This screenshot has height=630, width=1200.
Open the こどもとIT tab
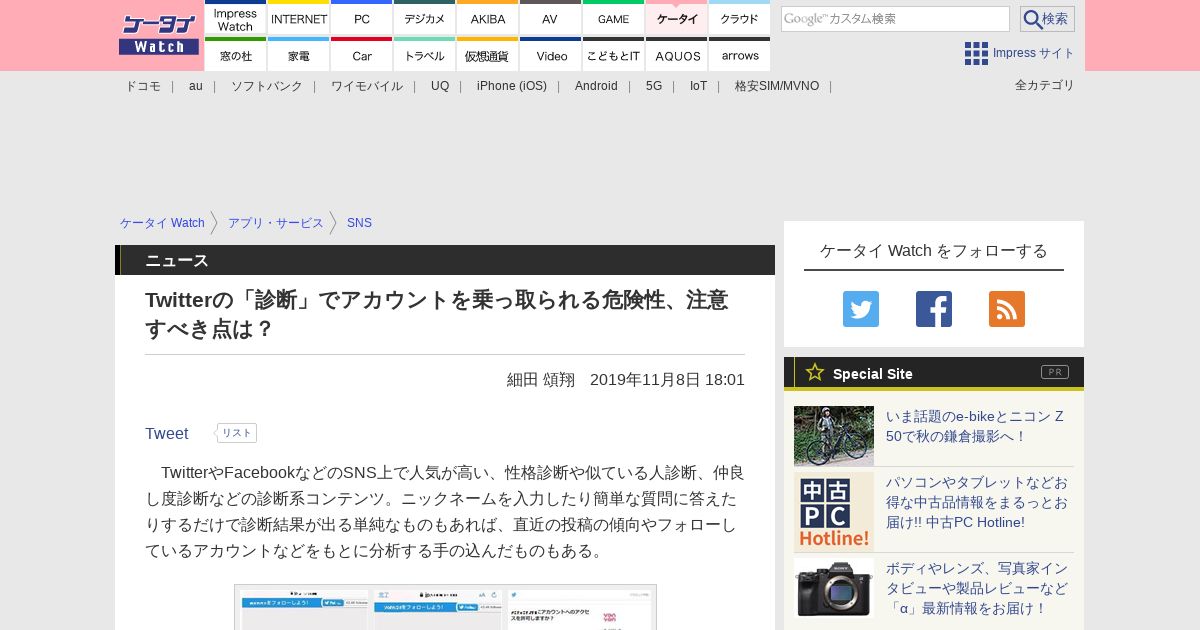pos(614,55)
